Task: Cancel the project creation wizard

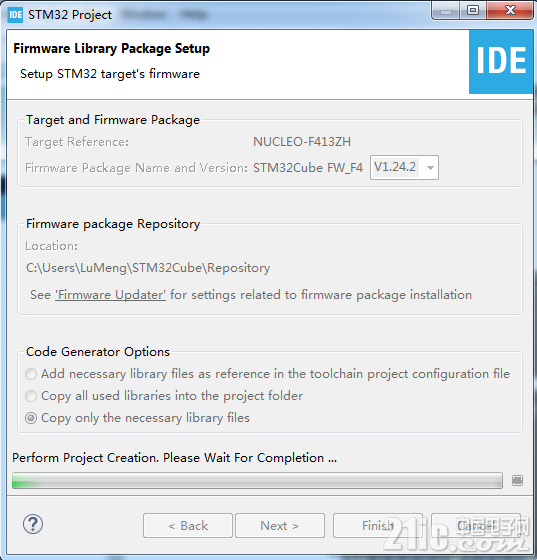Action: [476, 525]
